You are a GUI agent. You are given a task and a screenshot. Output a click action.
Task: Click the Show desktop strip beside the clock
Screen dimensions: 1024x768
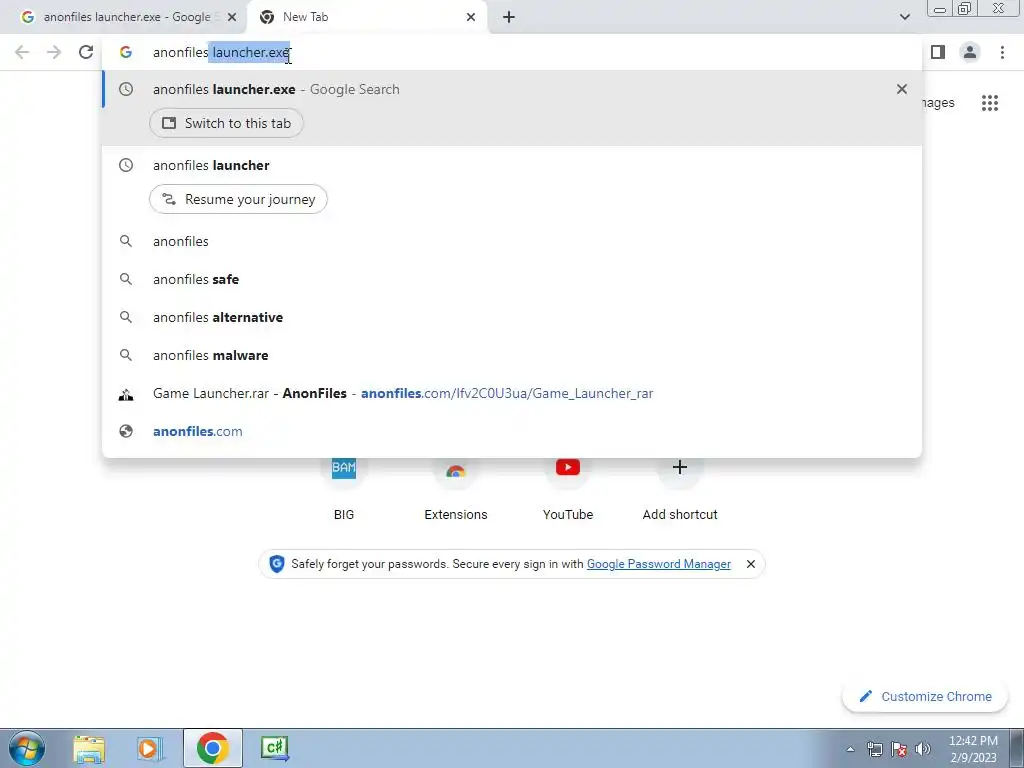pos(1017,748)
